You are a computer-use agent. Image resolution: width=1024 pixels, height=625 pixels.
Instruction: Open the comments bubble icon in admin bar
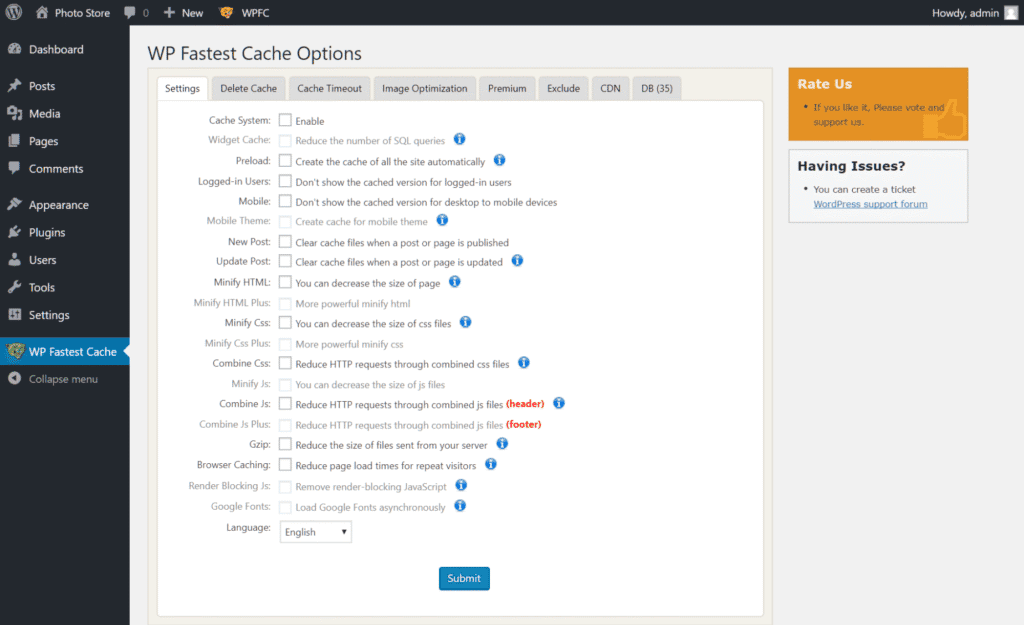(130, 13)
